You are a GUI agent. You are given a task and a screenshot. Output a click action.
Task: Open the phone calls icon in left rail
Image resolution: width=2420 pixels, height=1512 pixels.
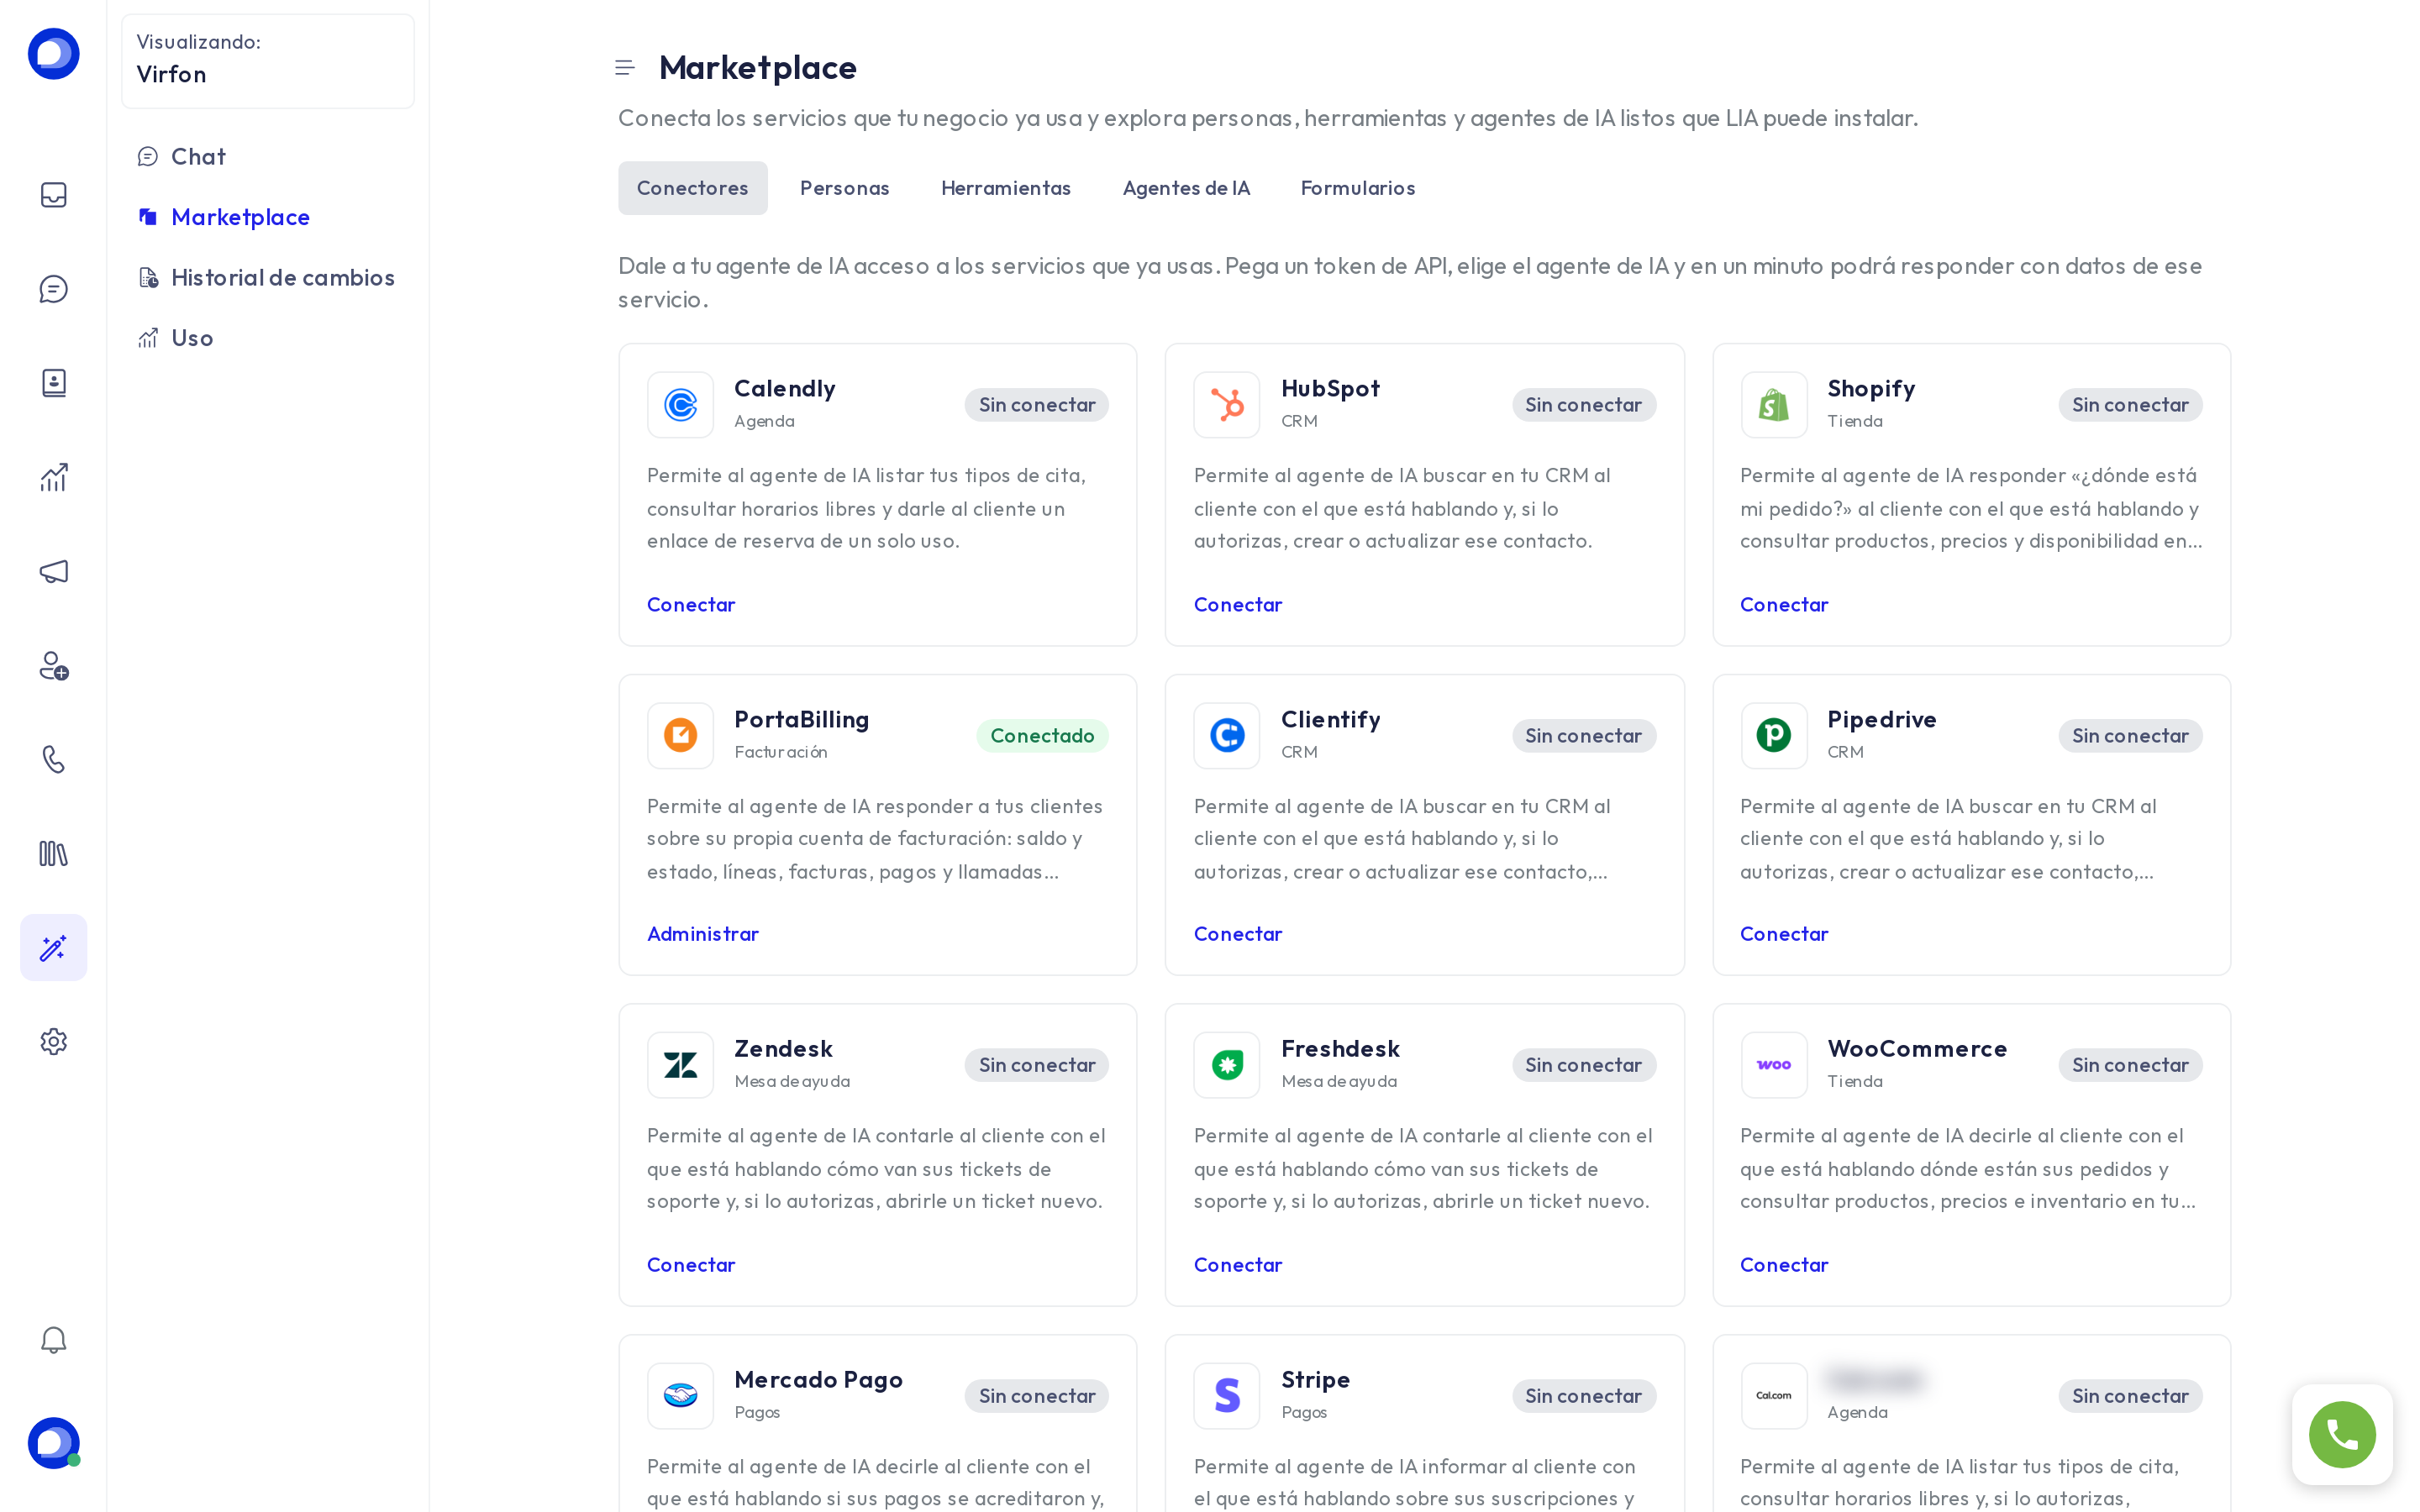point(53,759)
